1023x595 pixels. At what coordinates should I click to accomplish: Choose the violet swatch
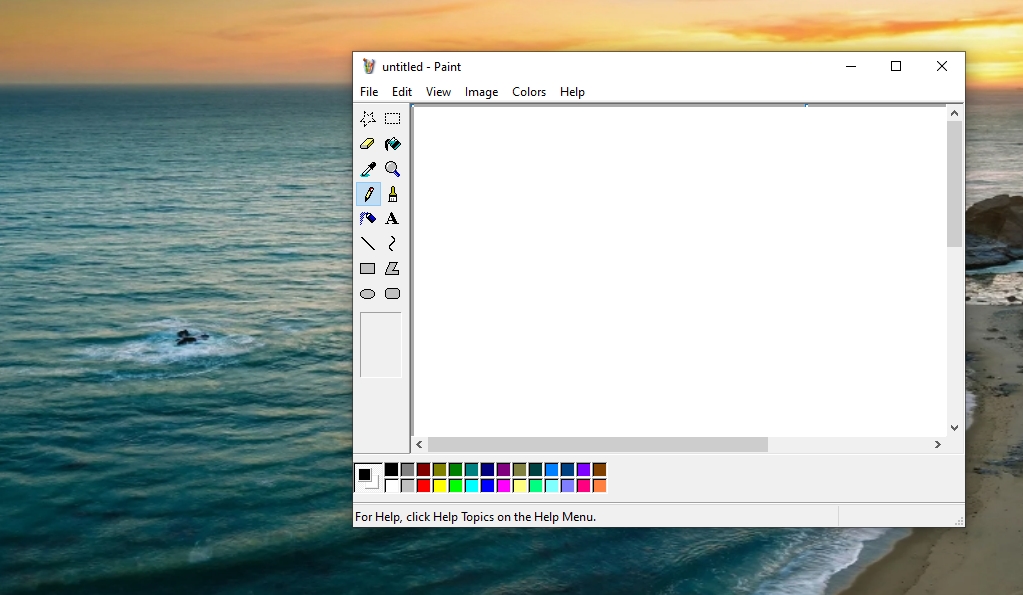tap(583, 470)
